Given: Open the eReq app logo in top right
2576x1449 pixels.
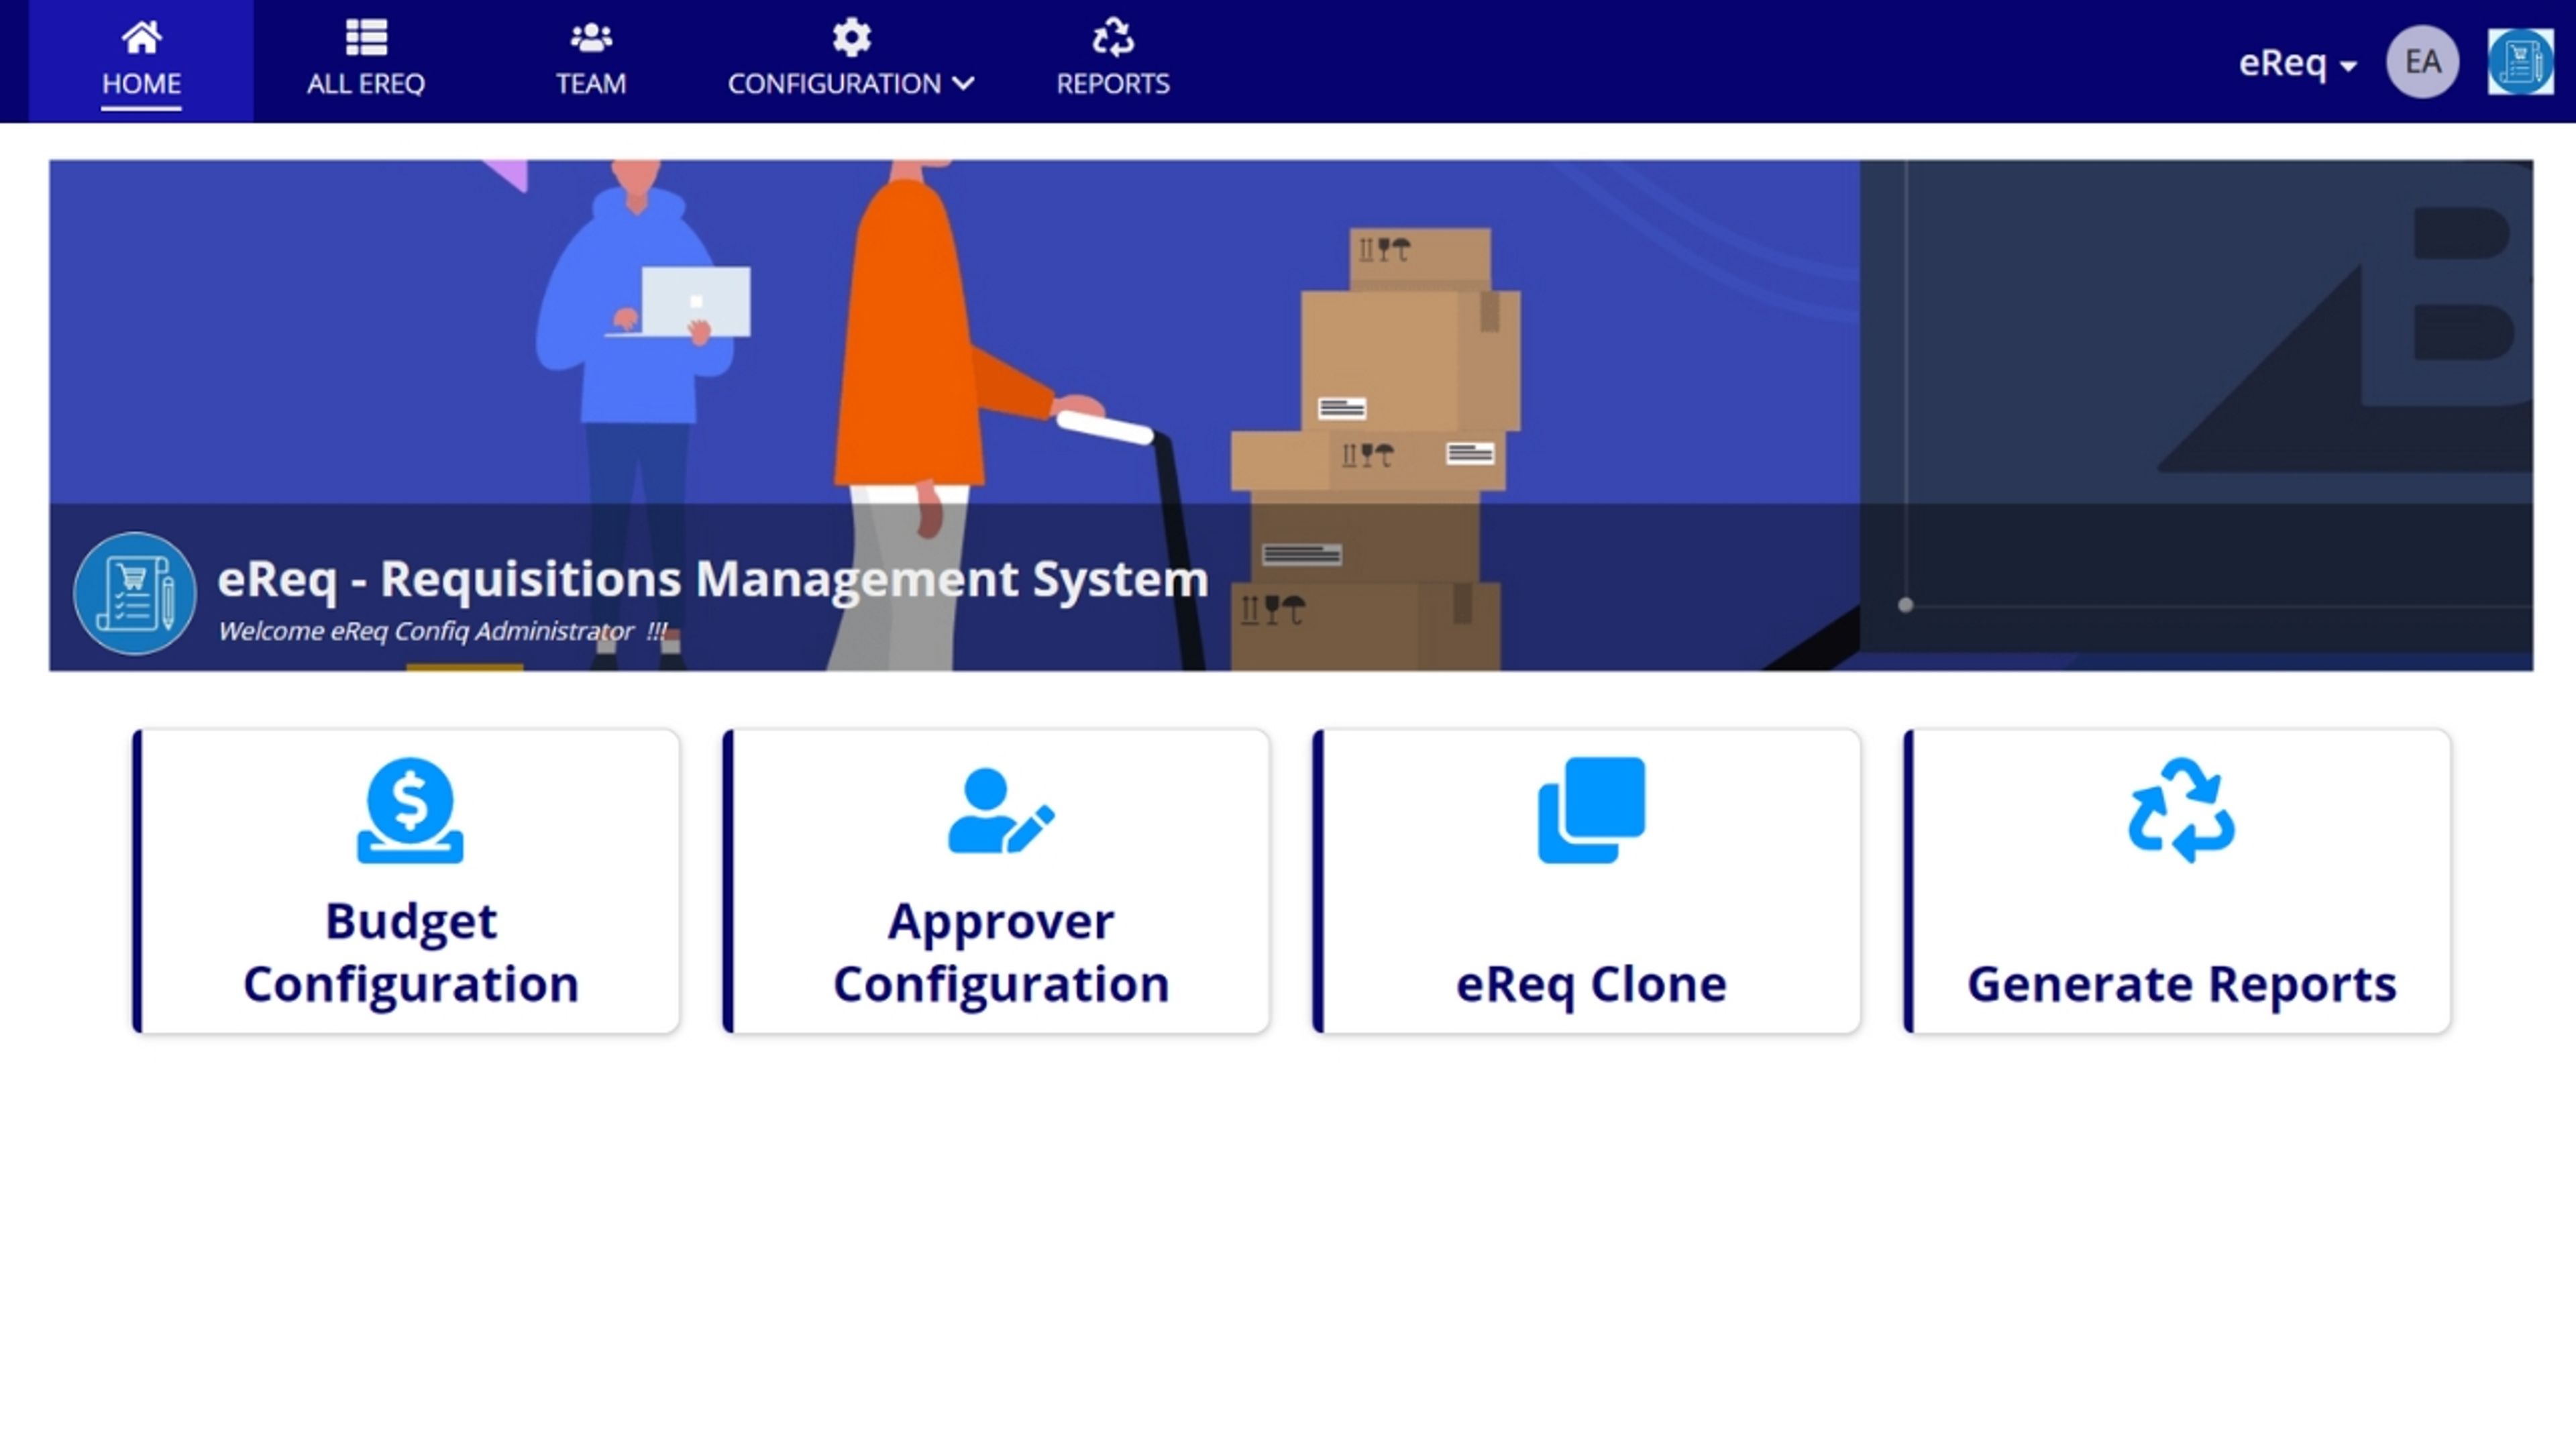Looking at the screenshot, I should coord(2520,62).
